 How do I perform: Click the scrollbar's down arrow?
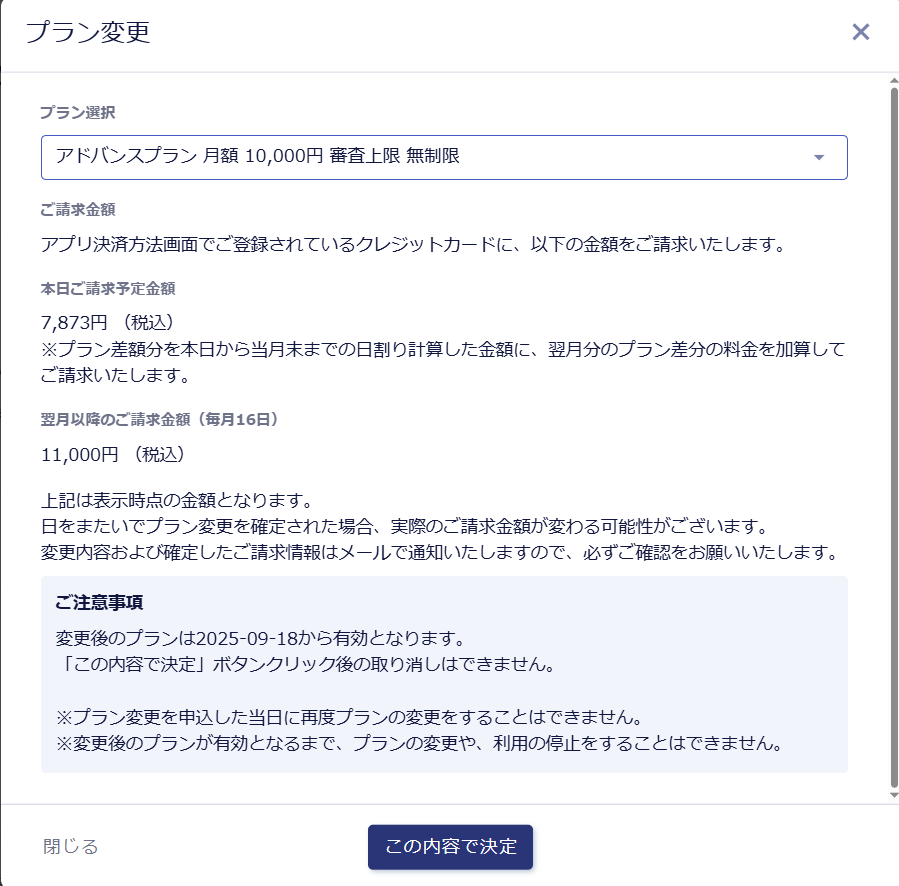893,794
